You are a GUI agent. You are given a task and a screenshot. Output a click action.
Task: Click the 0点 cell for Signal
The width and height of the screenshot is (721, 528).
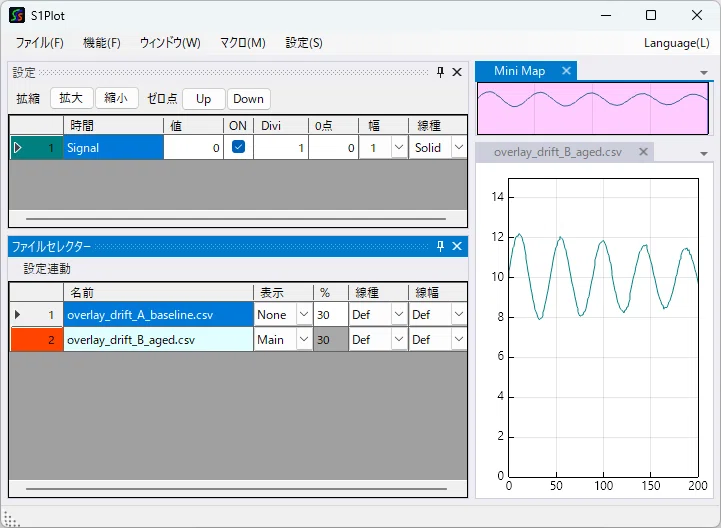tap(333, 148)
